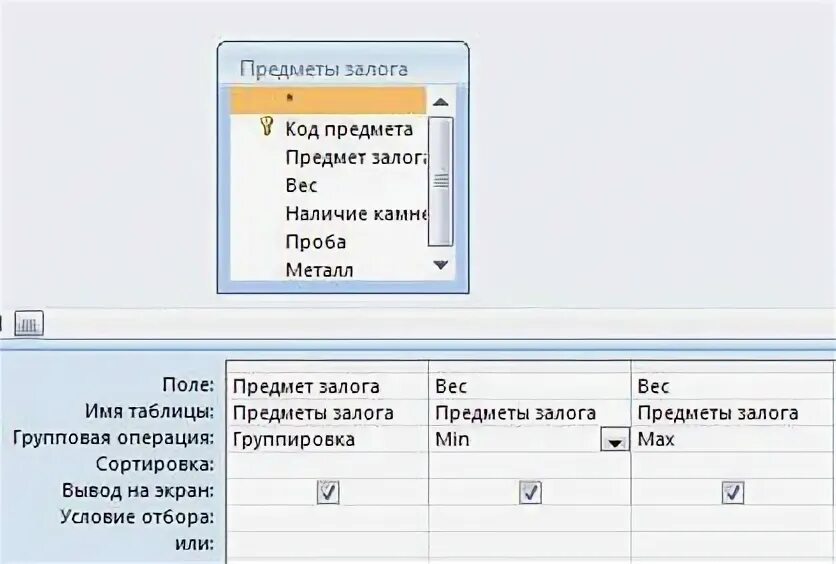Click the или cell in the Min column
This screenshot has width=836, height=564.
[x=529, y=544]
